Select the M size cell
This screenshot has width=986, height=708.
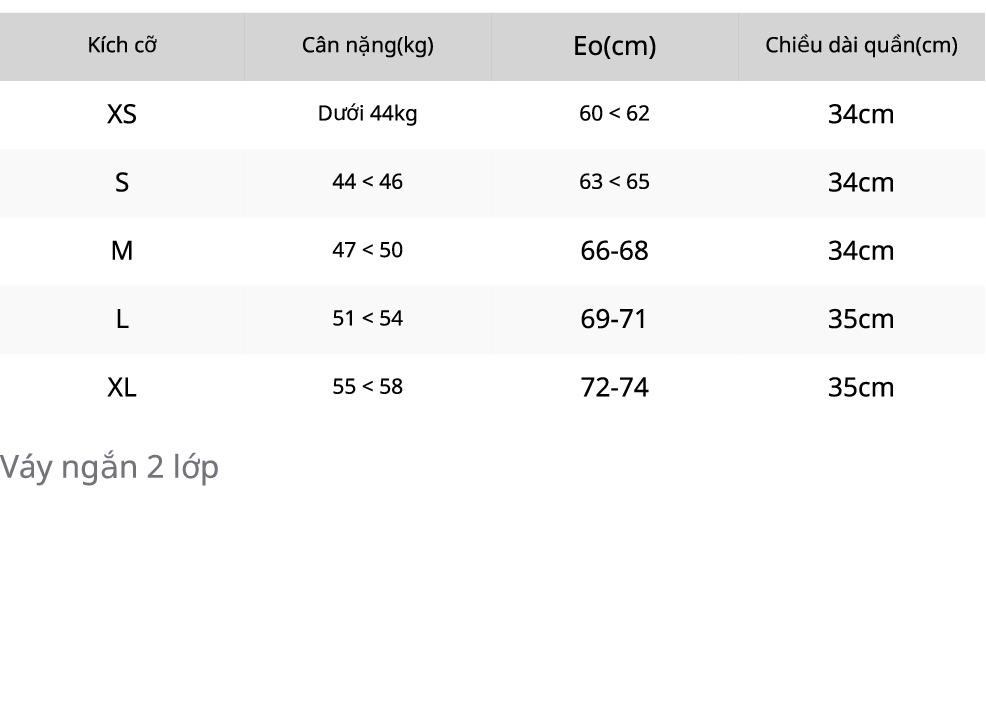(122, 250)
